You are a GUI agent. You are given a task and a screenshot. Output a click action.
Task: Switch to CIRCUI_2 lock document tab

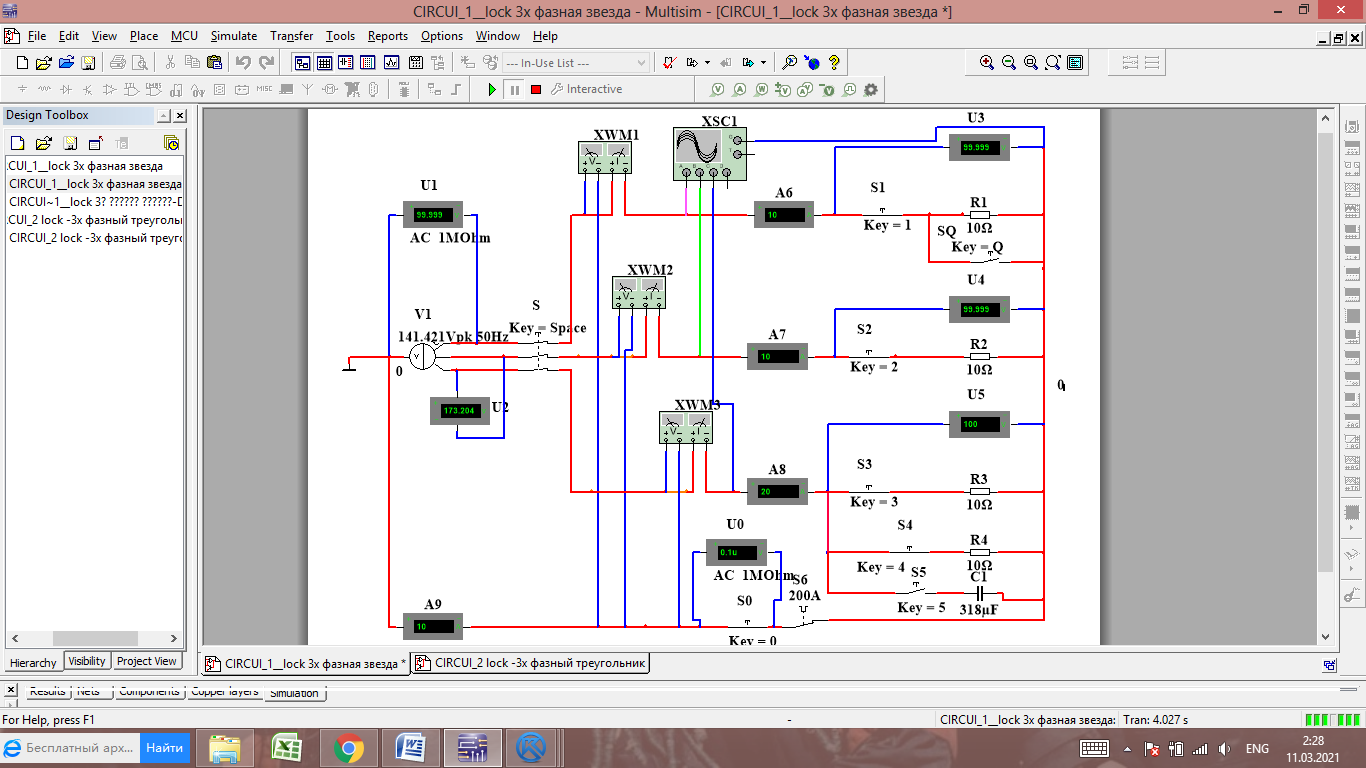531,663
